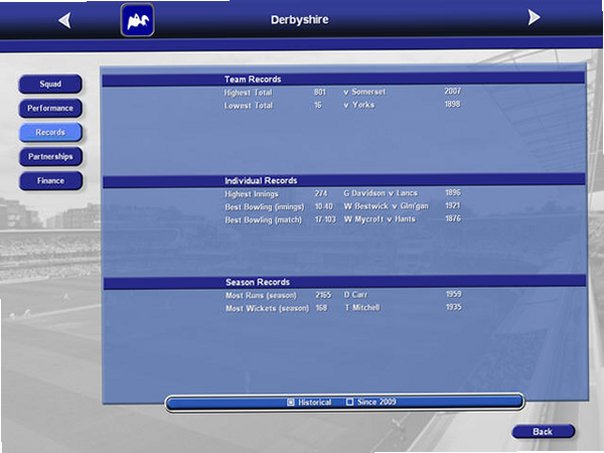604x453 pixels.
Task: Open the Performance section
Action: 50,108
